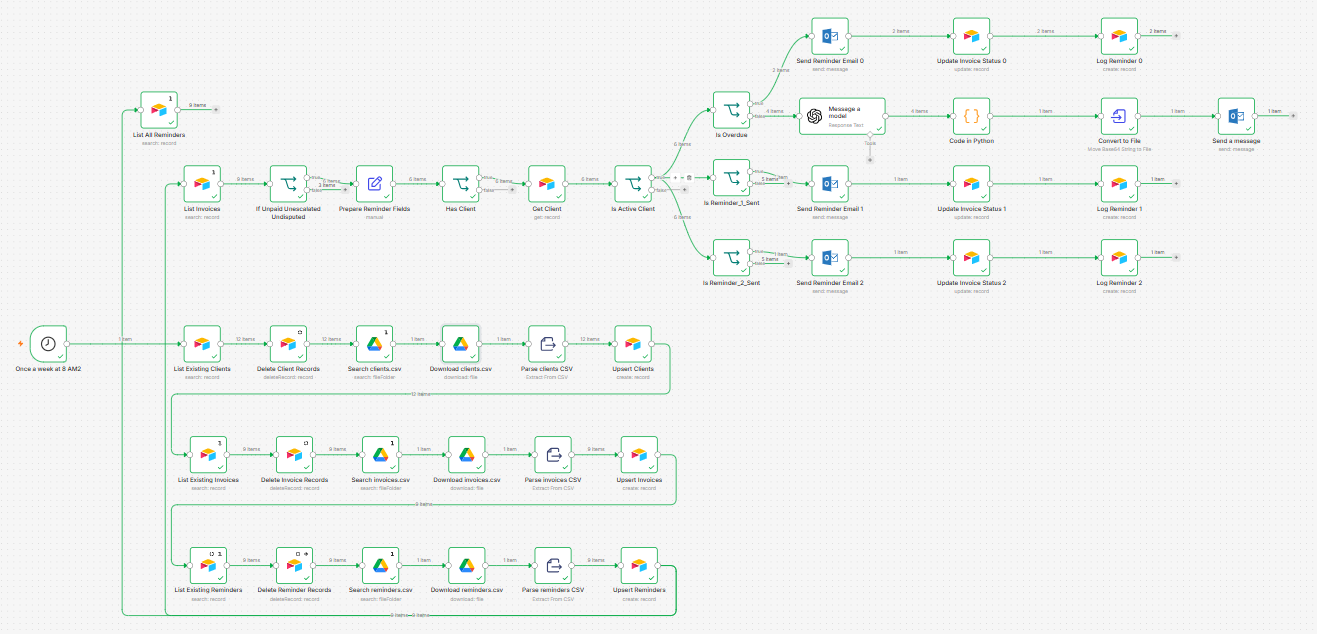1317x634 pixels.
Task: Select the Send a message Outlook node
Action: tap(1236, 116)
